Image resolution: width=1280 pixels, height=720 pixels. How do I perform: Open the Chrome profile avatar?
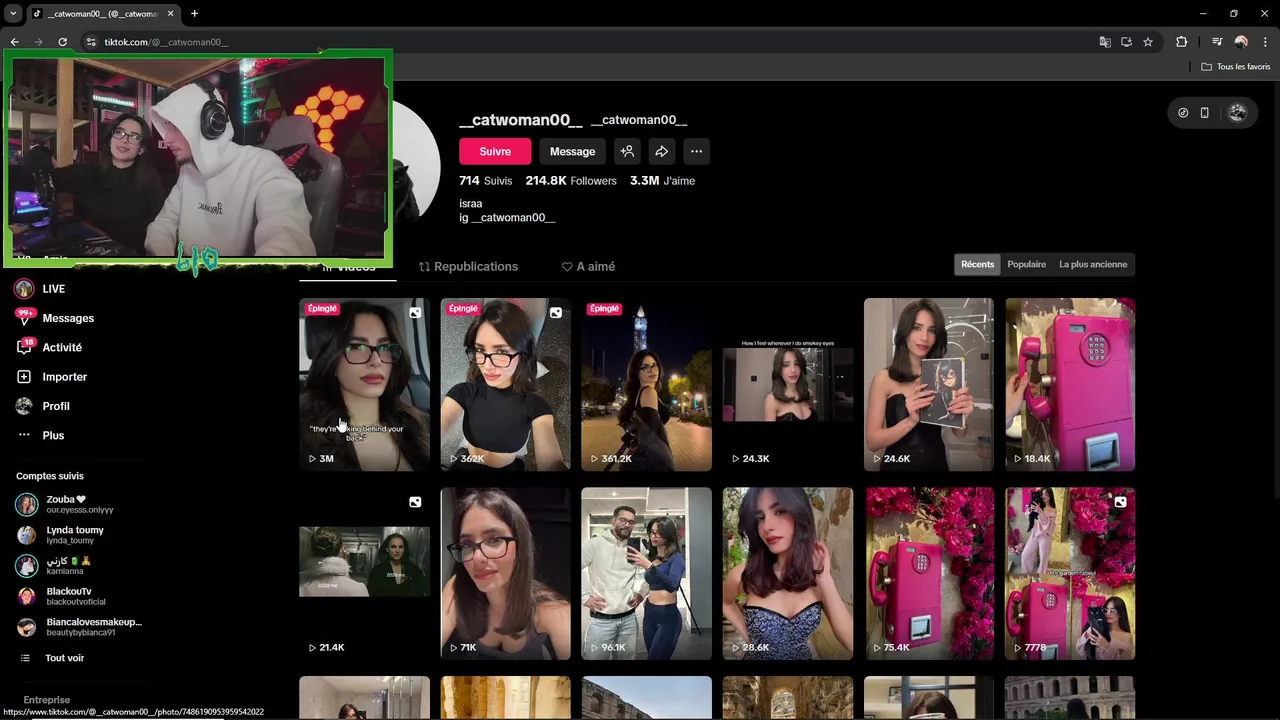point(1241,42)
